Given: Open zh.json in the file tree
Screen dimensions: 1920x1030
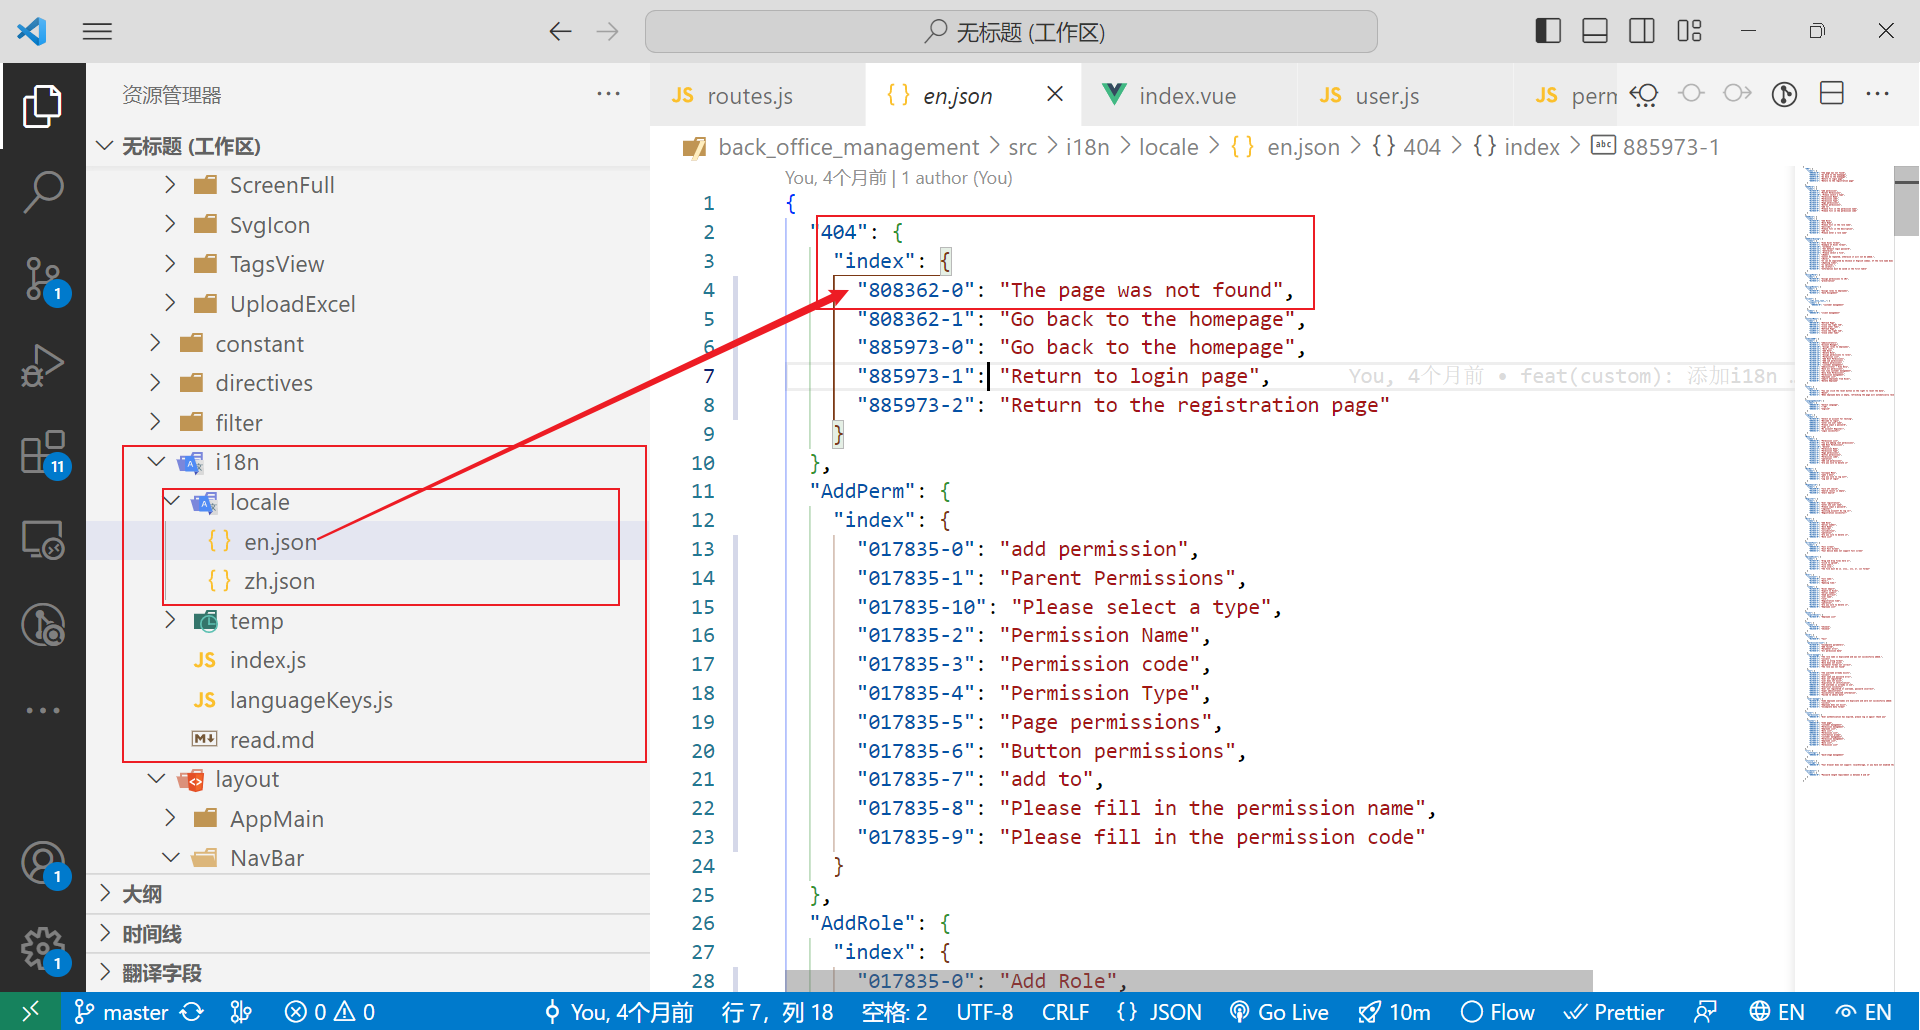Looking at the screenshot, I should click(279, 581).
